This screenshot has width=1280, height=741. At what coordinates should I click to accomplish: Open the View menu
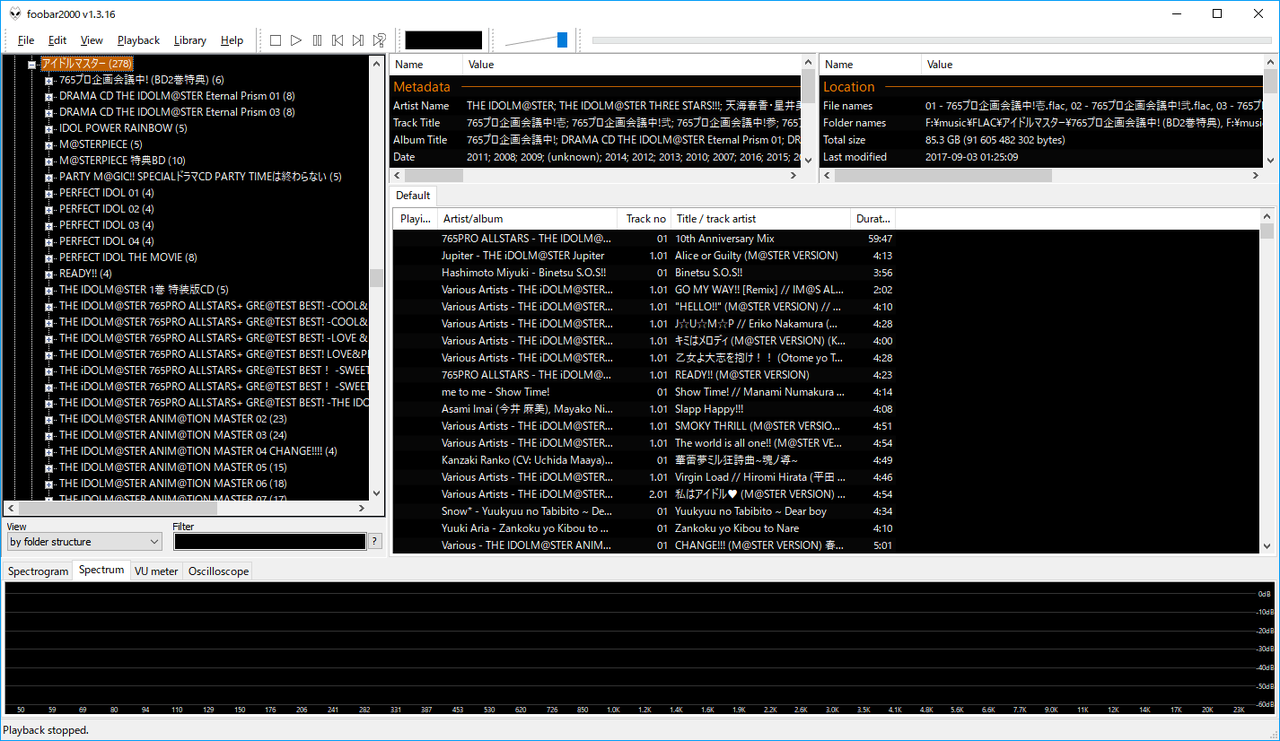[92, 40]
